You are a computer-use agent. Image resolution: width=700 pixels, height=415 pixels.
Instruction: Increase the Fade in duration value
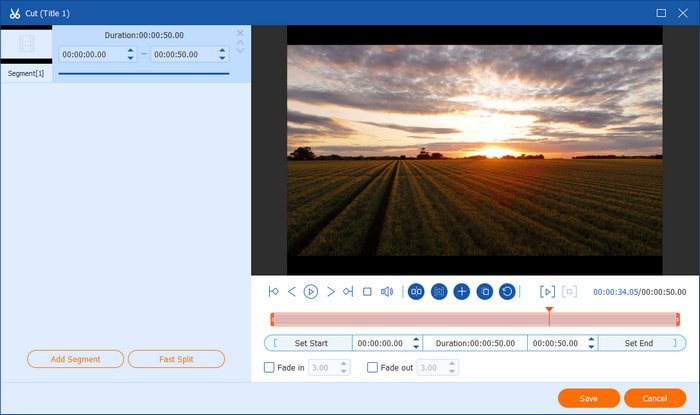coord(344,364)
